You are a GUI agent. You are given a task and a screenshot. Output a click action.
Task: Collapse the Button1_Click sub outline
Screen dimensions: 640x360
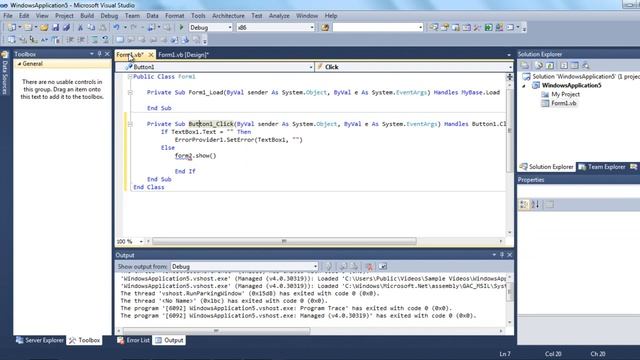[130, 124]
